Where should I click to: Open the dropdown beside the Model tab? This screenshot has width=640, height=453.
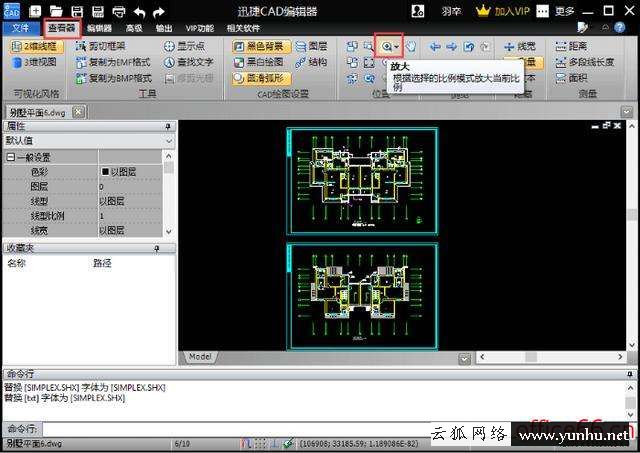464,359
